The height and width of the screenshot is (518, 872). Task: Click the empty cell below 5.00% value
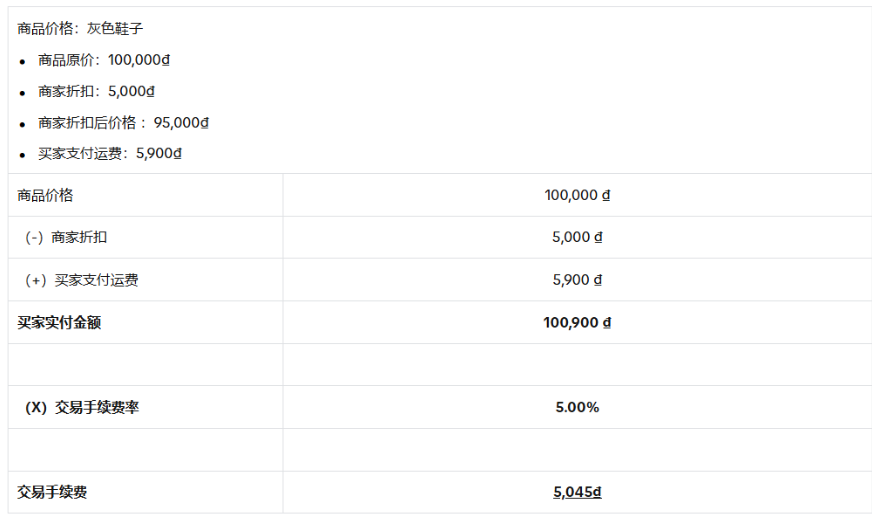pyautogui.click(x=577, y=450)
